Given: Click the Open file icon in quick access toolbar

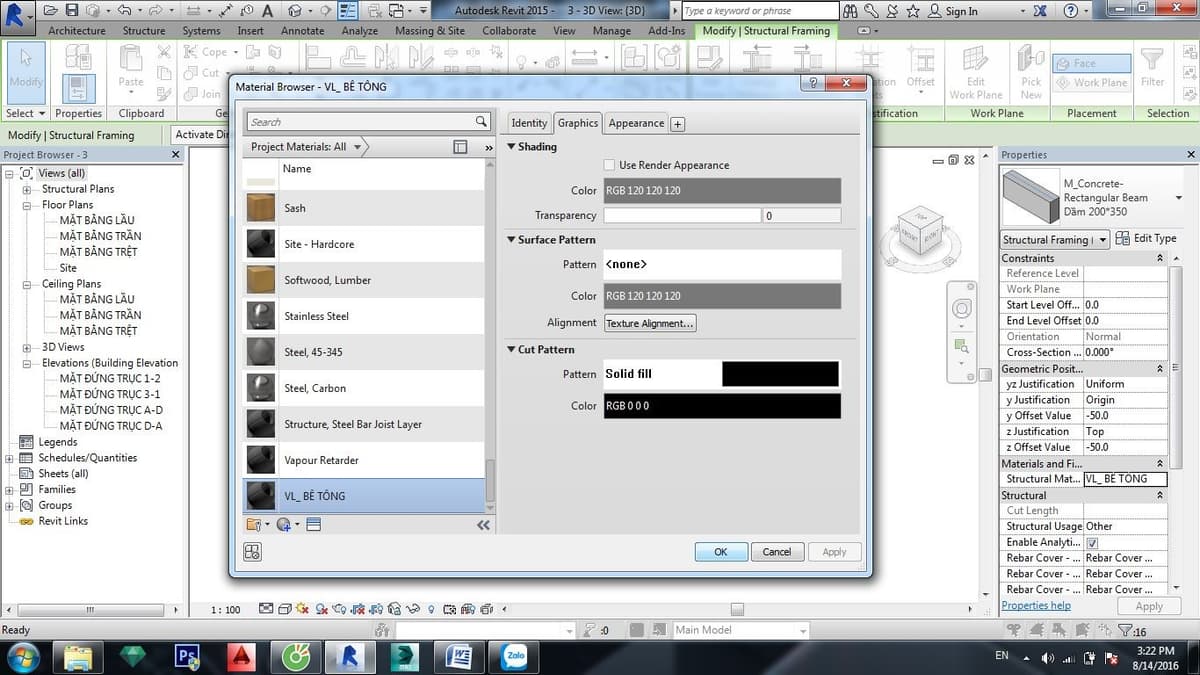Looking at the screenshot, I should (x=50, y=11).
